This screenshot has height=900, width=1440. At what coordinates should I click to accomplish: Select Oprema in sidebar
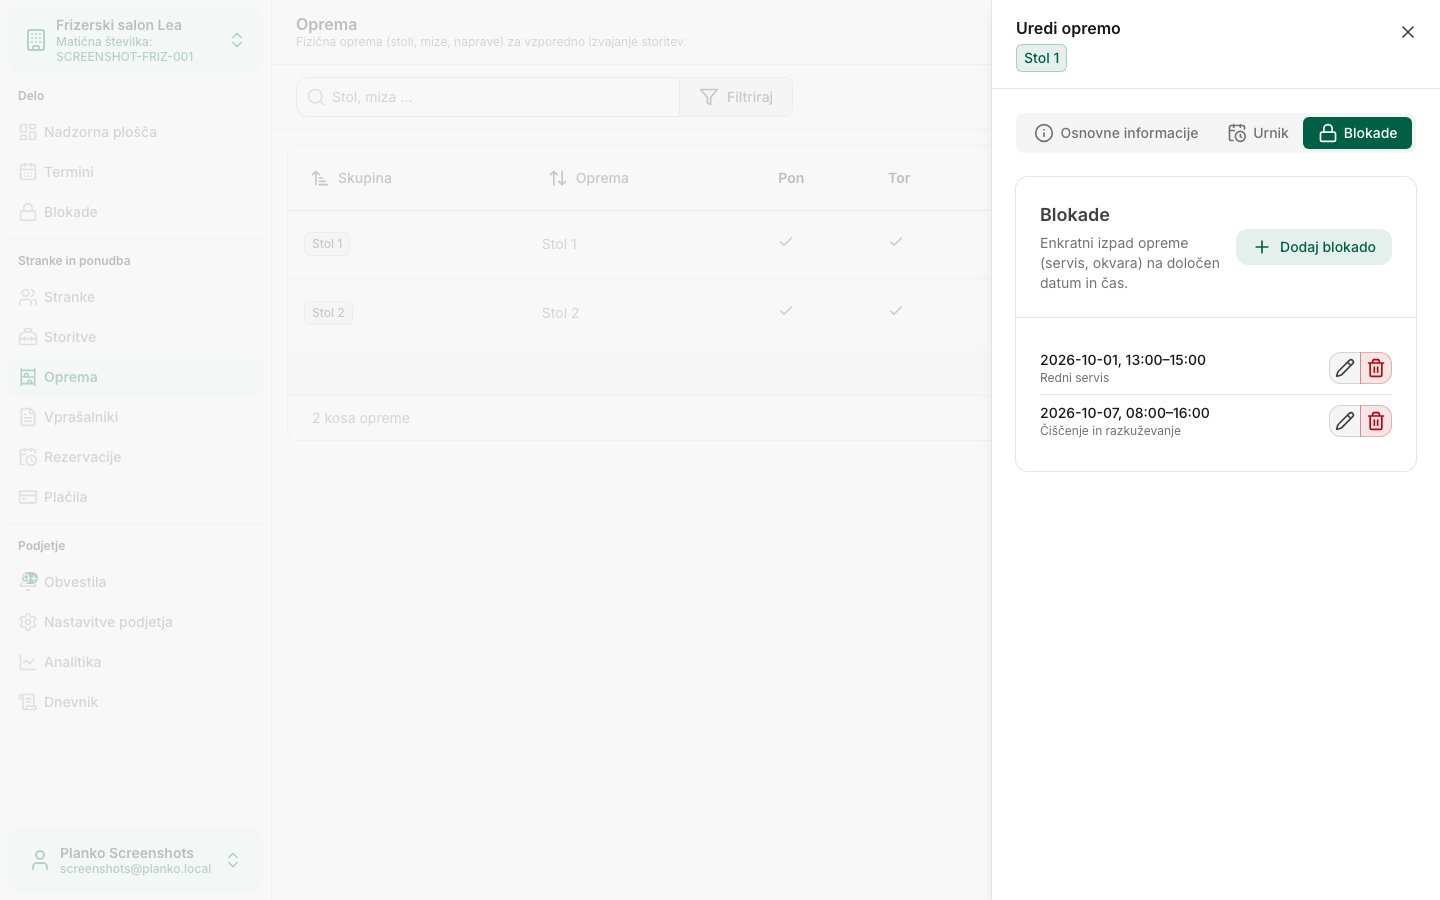pos(136,377)
